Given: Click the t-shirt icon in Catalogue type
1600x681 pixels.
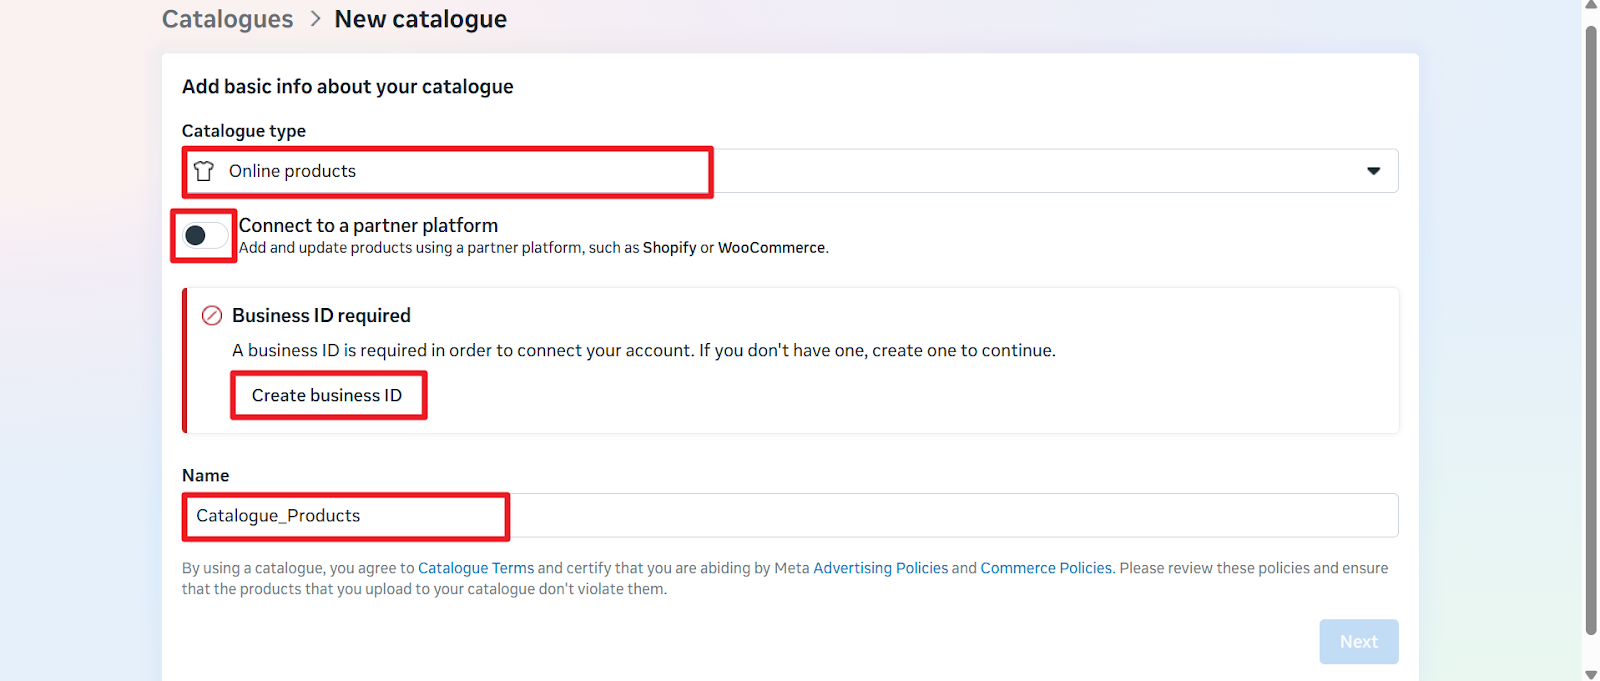Looking at the screenshot, I should pyautogui.click(x=204, y=171).
